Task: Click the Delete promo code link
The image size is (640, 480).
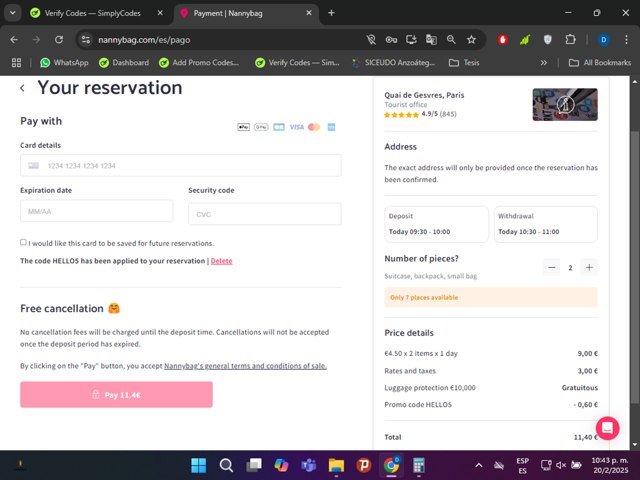Action: coord(221,261)
